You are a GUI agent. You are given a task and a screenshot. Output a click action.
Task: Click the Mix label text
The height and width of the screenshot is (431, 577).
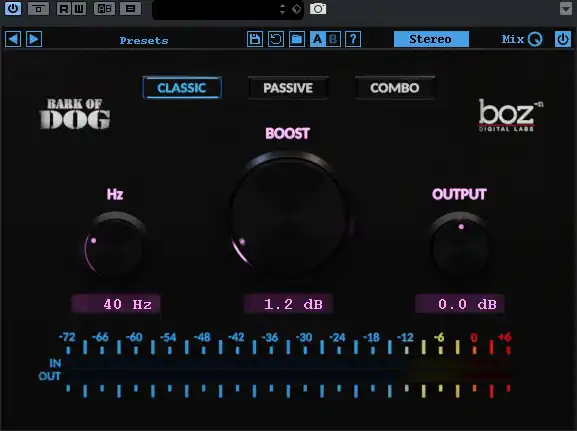click(x=513, y=39)
